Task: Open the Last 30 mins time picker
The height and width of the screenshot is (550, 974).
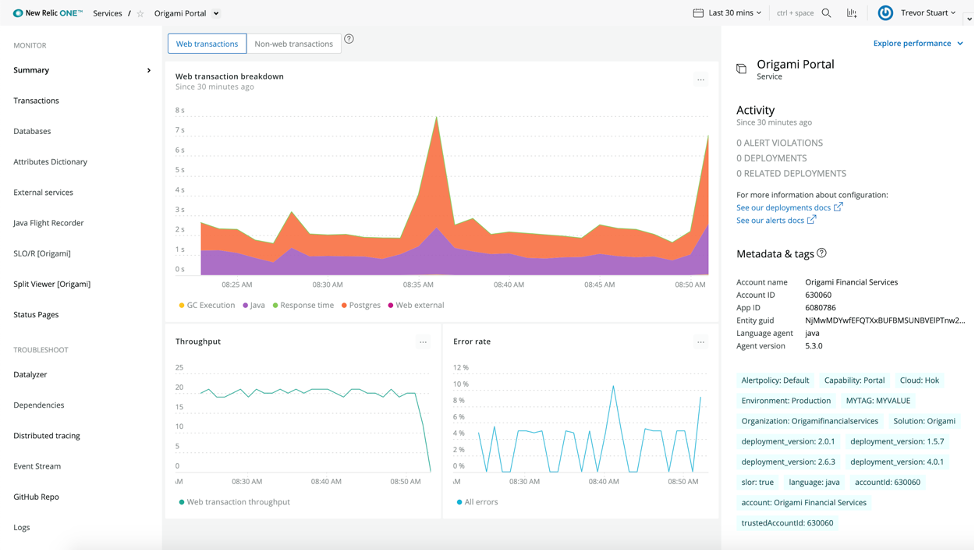Action: pos(727,12)
